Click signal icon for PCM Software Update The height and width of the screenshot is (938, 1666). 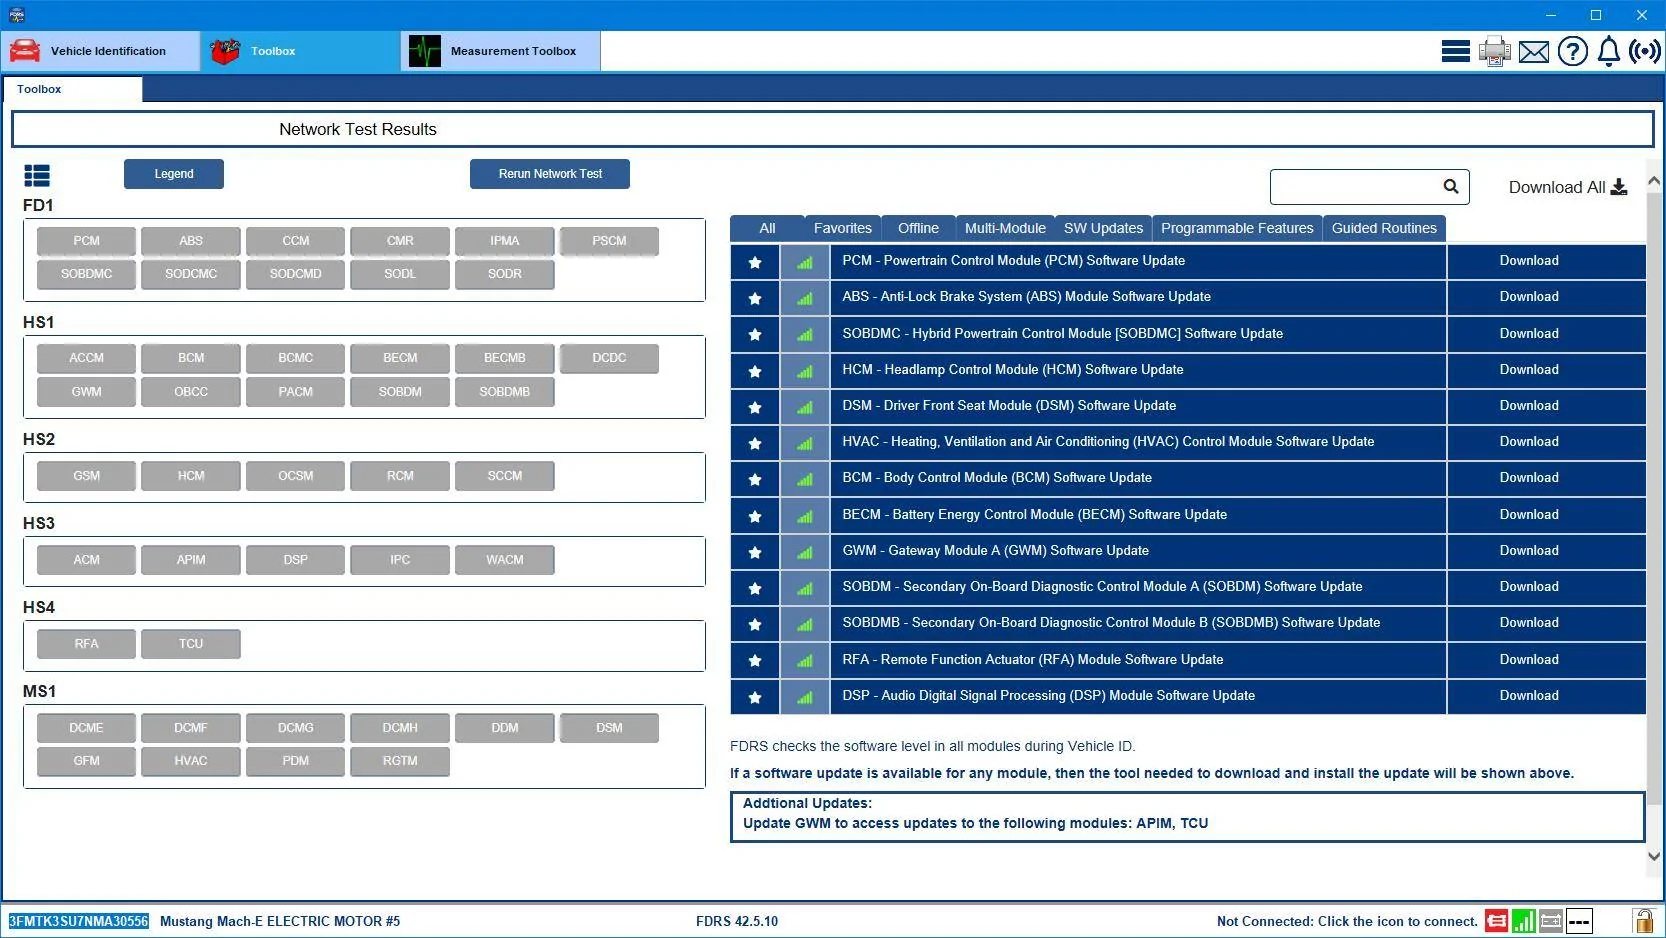[x=805, y=262]
